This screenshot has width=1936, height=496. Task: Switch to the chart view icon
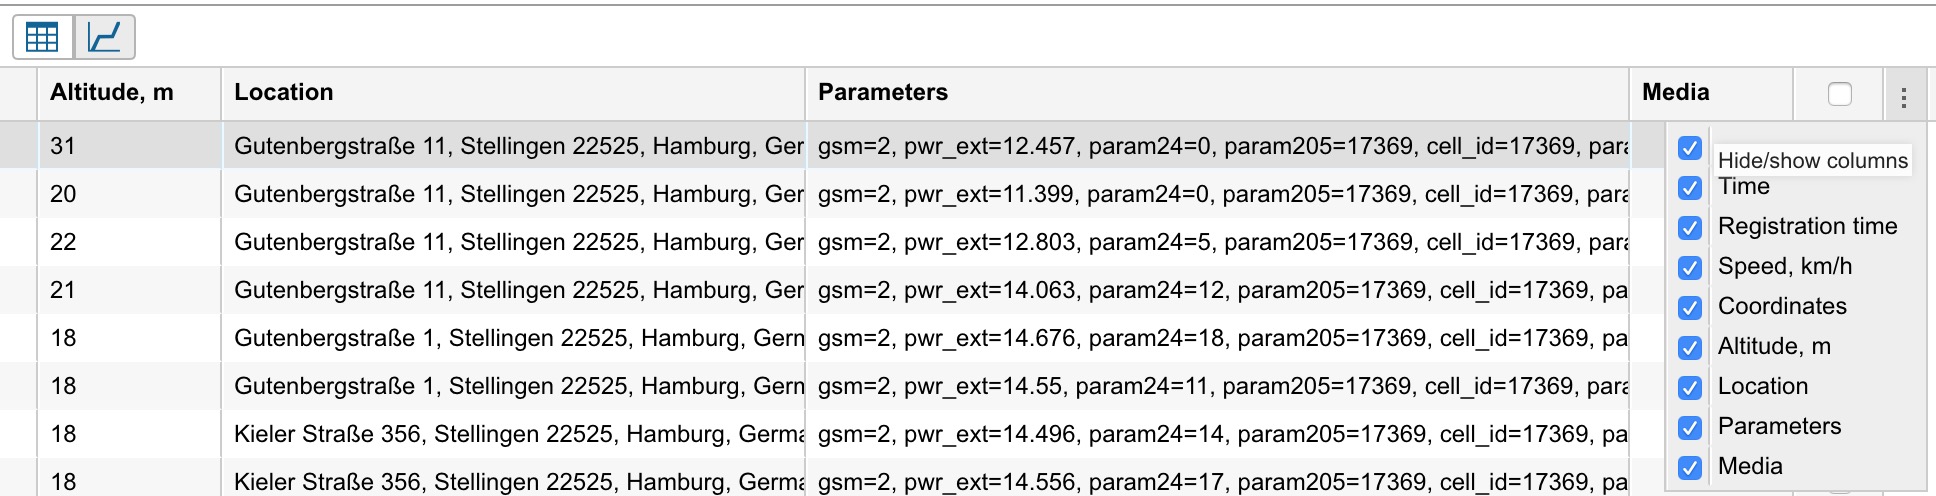pos(105,38)
